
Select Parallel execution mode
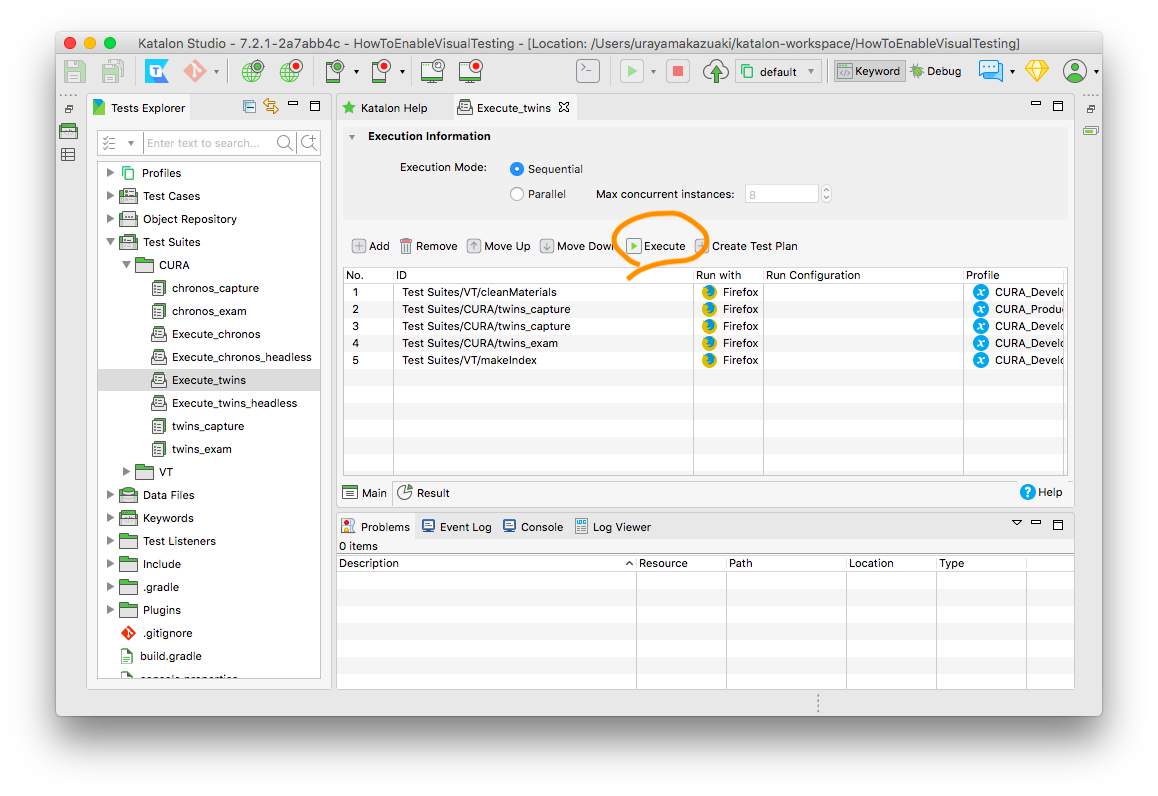click(x=517, y=194)
